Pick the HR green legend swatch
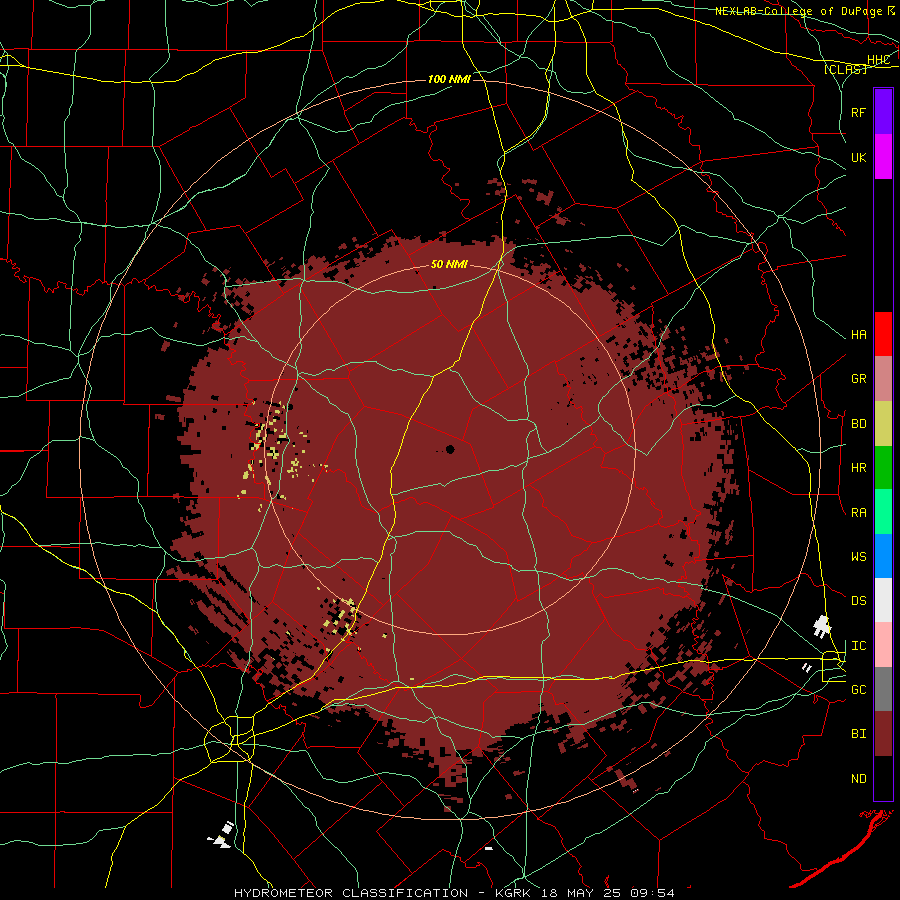Screen dimensions: 900x900 [883, 468]
